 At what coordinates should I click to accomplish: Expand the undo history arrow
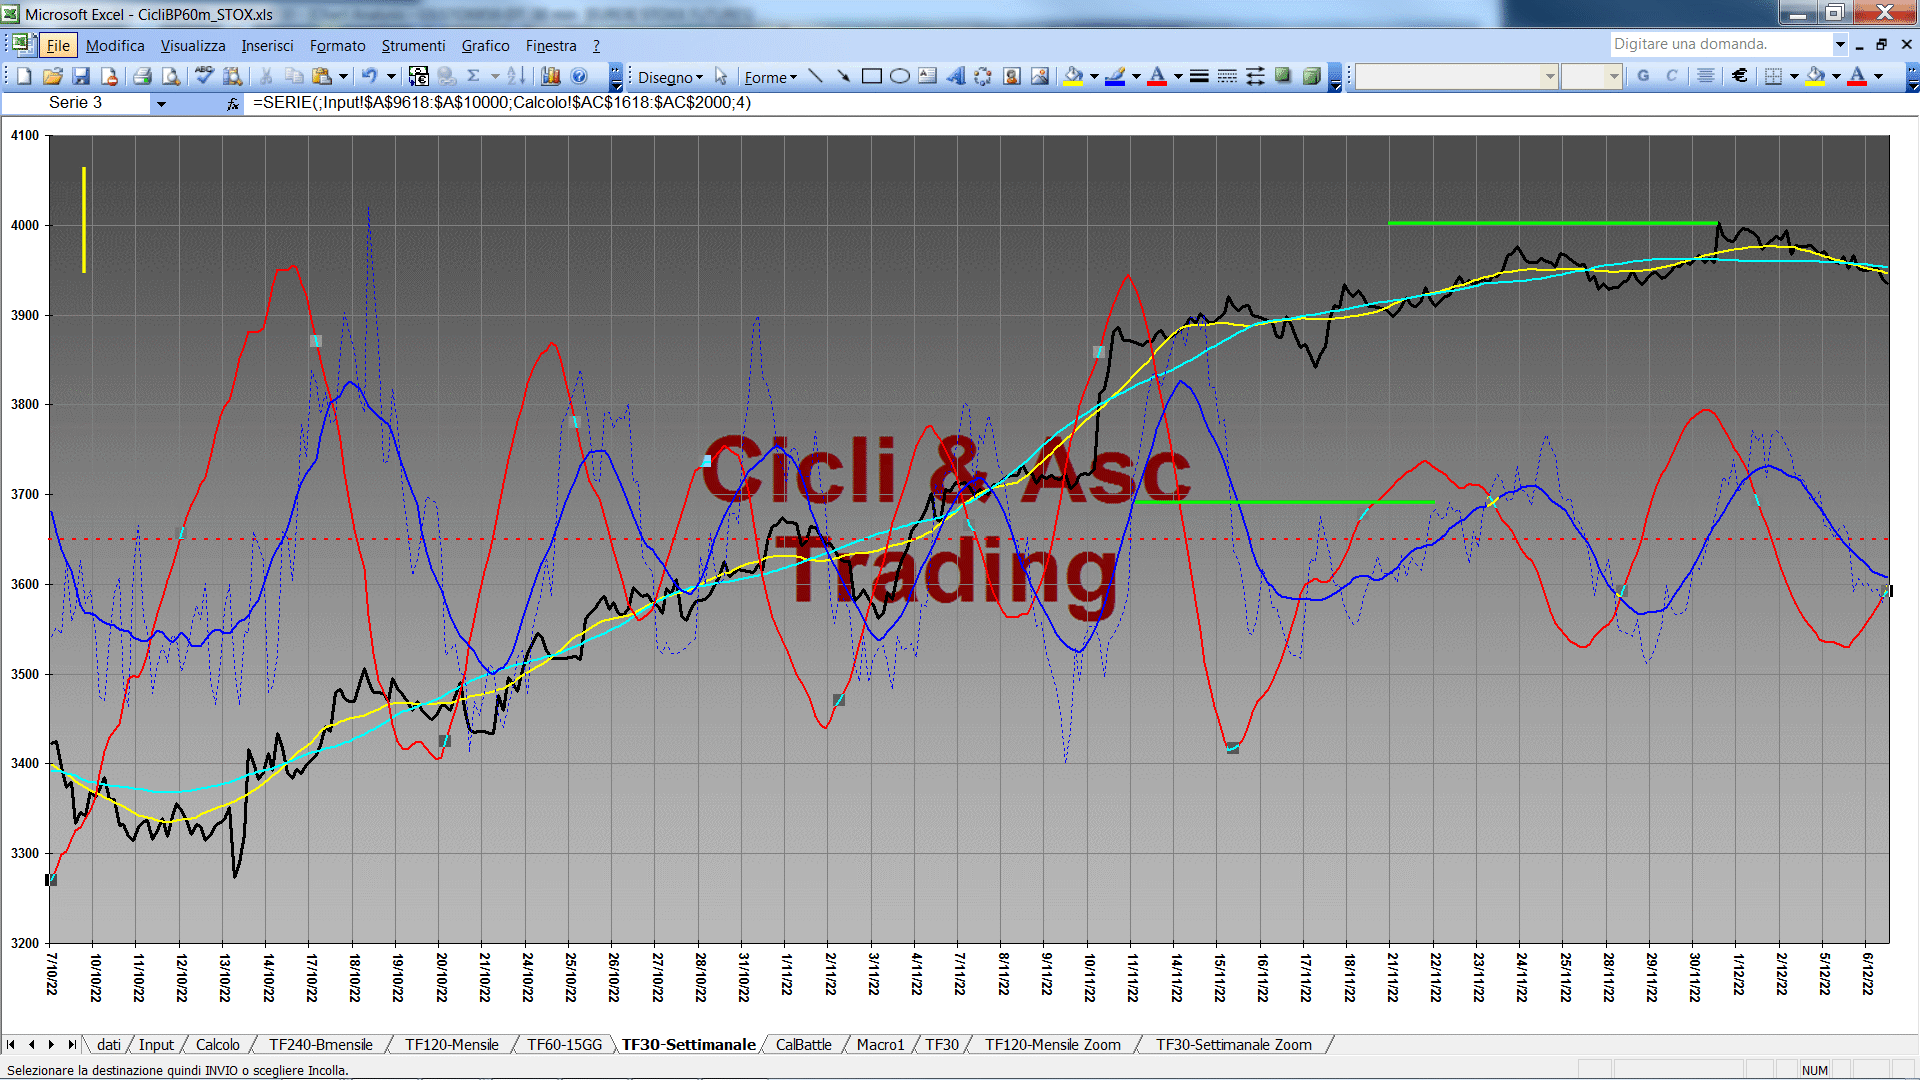coord(391,76)
